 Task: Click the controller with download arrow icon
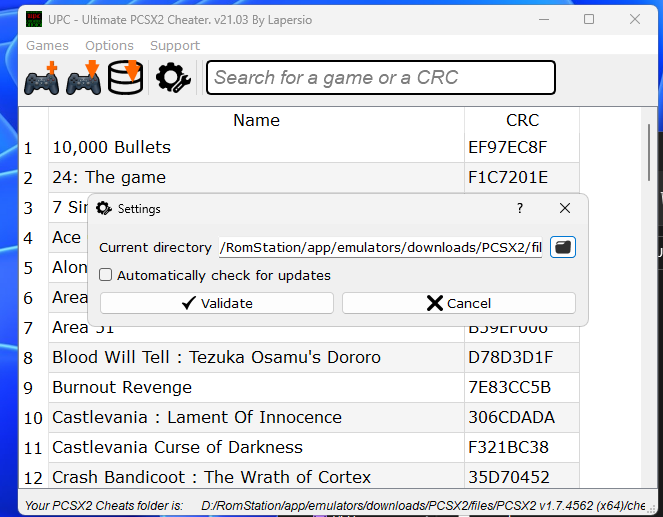85,78
